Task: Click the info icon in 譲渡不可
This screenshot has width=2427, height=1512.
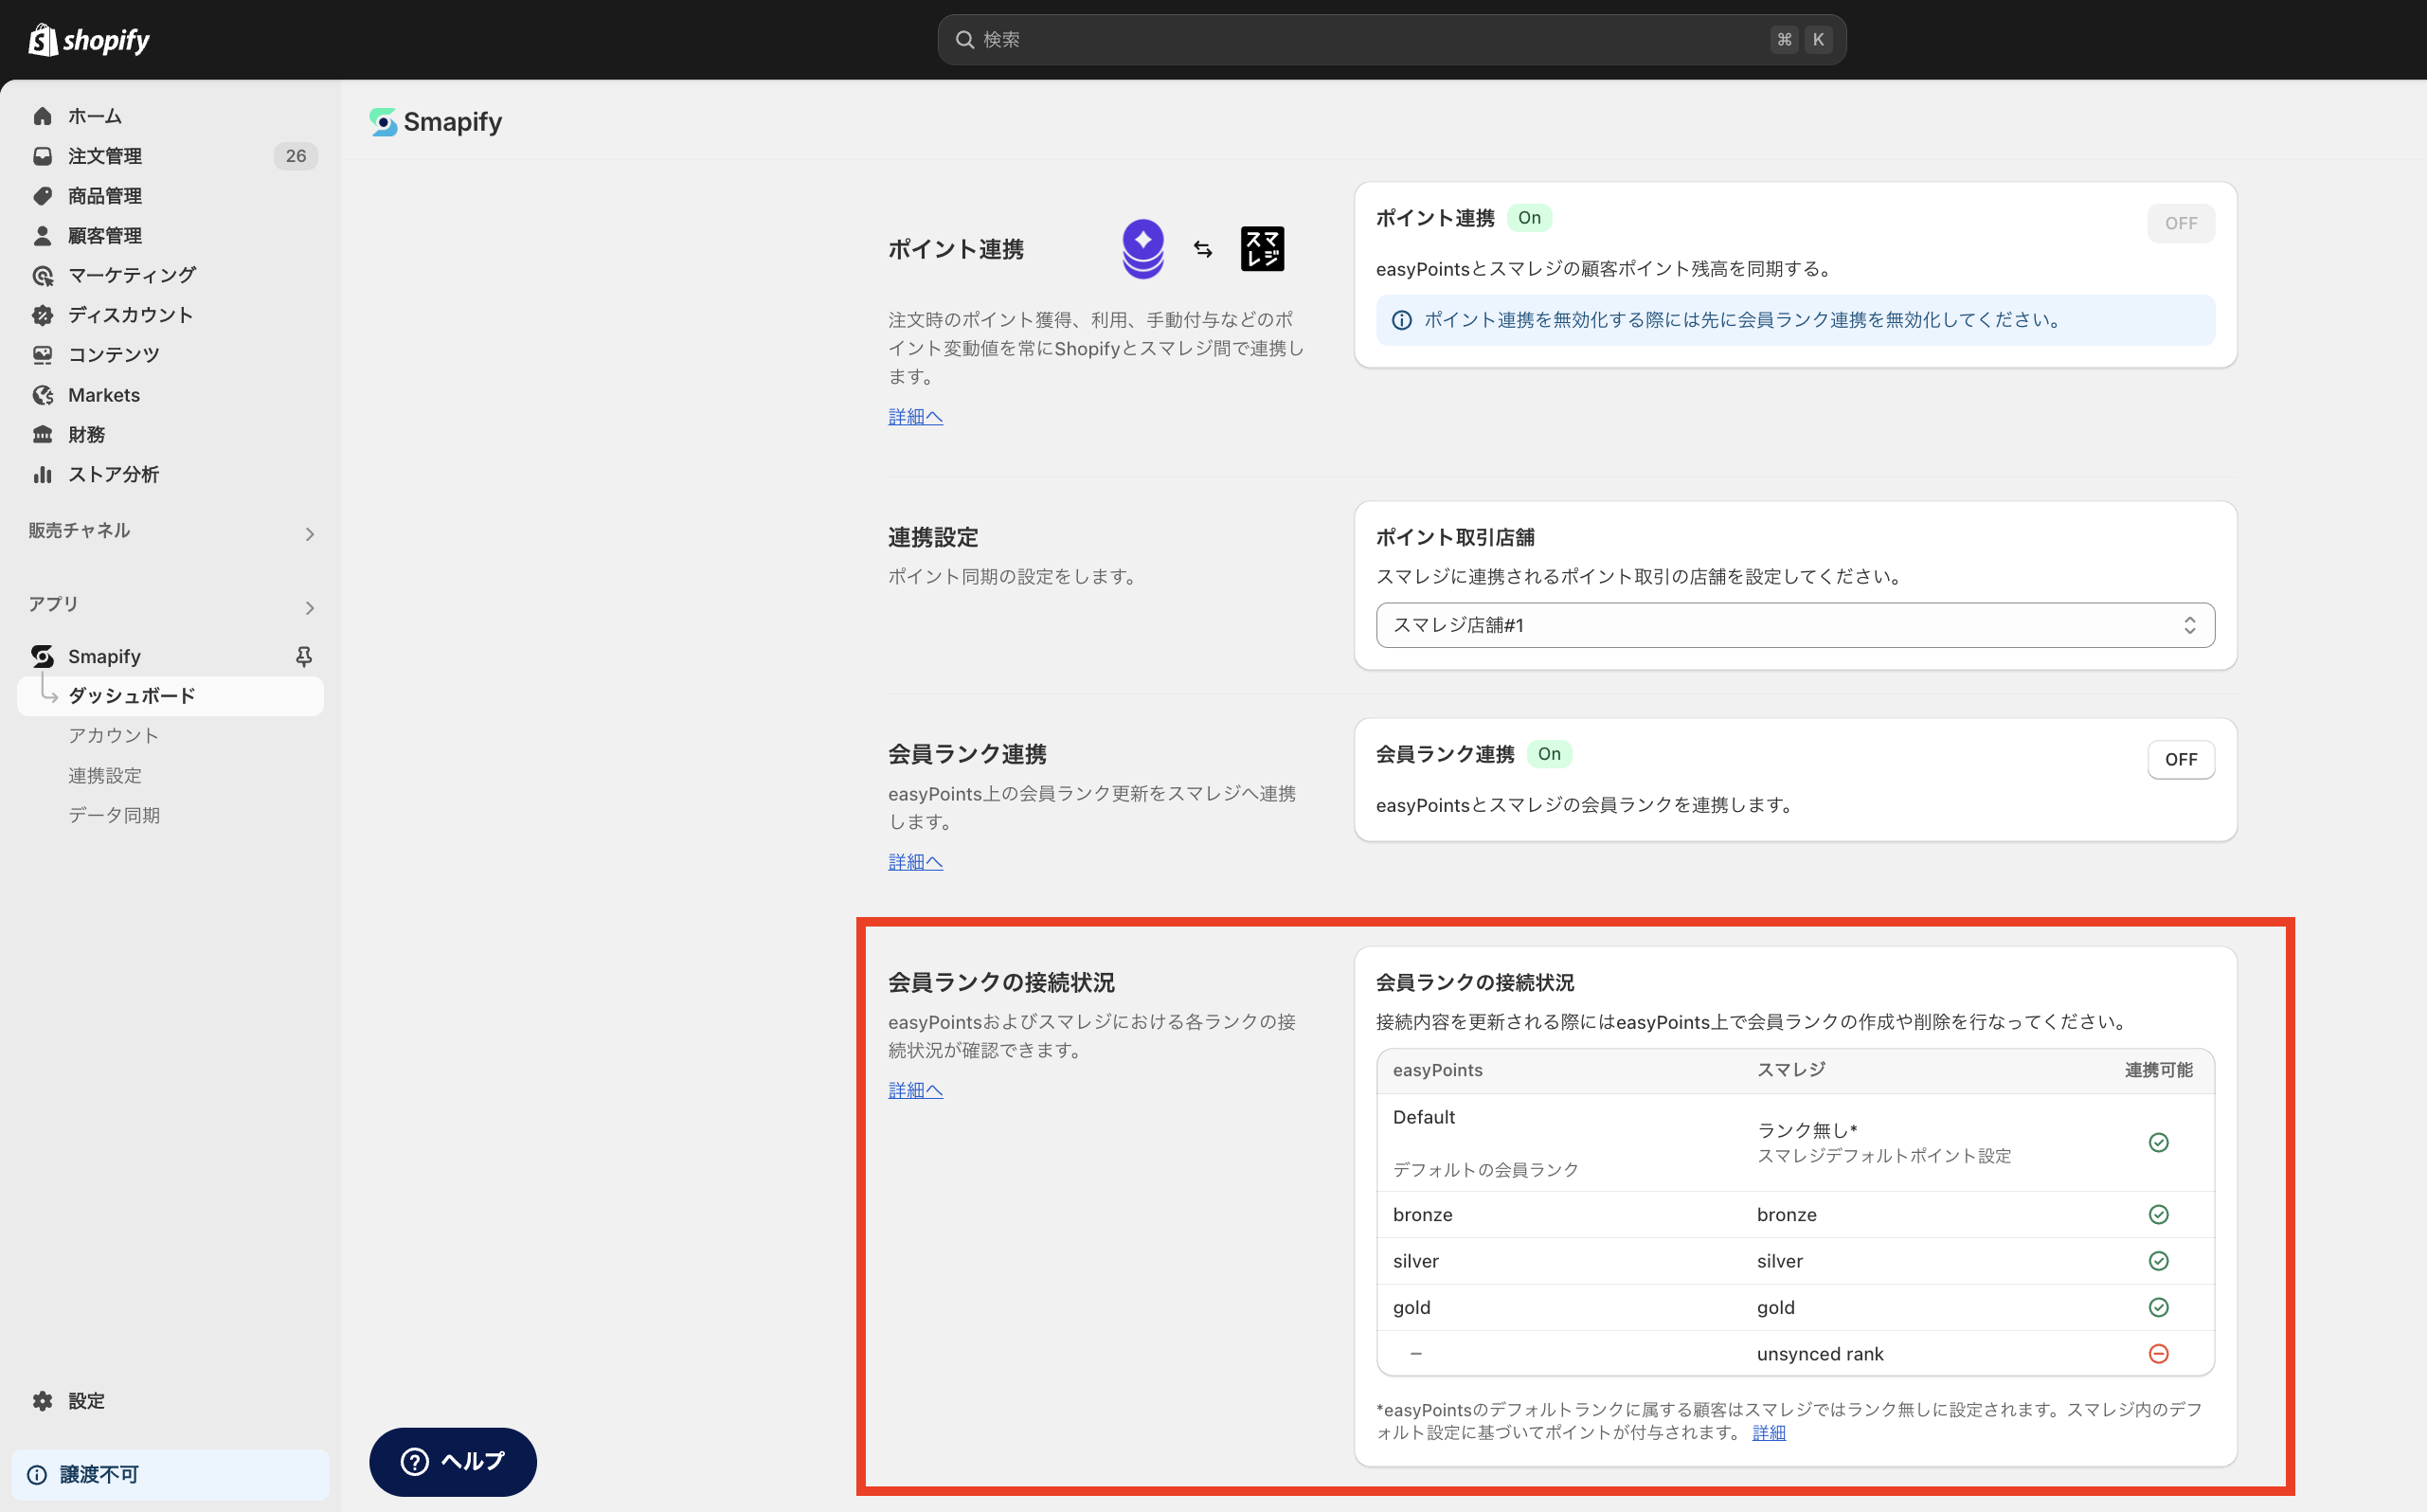Action: click(37, 1475)
